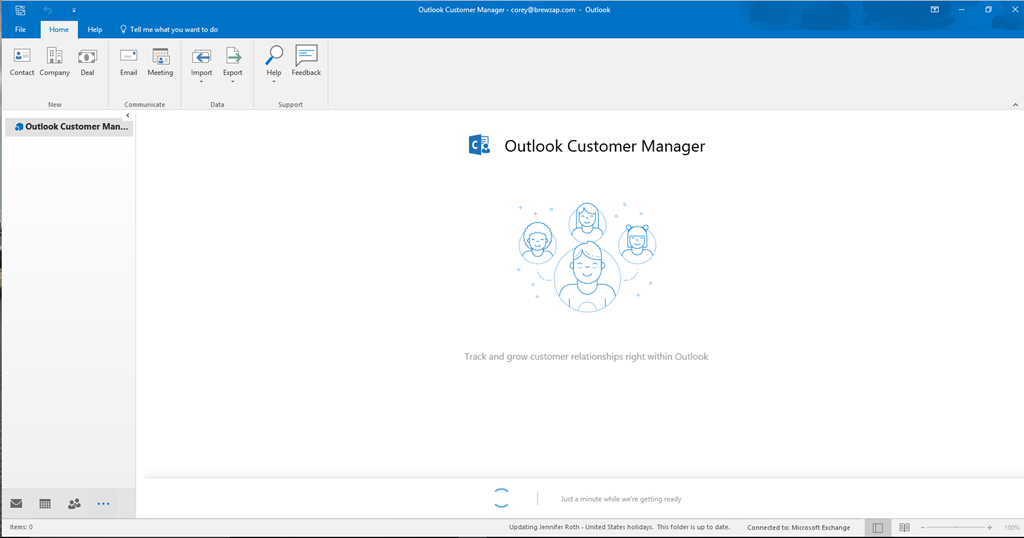Zoom out with the minus button
This screenshot has width=1024, height=538.
point(923,528)
